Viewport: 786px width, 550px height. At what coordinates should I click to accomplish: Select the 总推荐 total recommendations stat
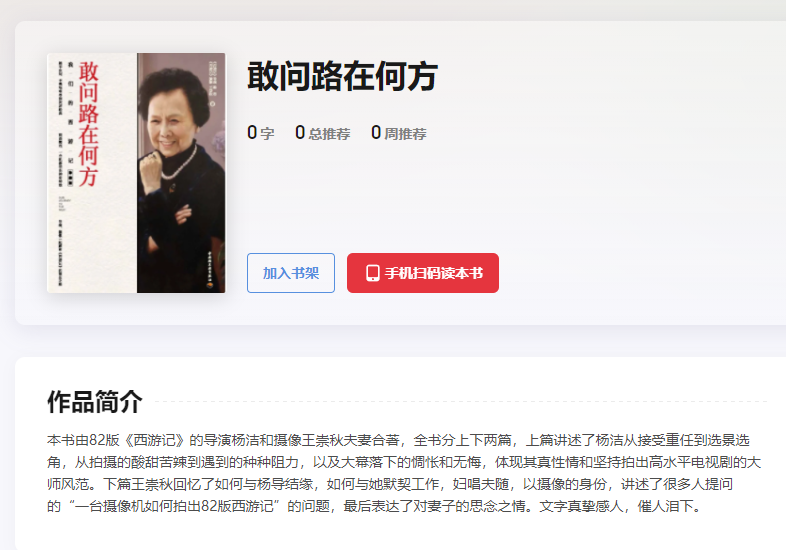[x=323, y=133]
